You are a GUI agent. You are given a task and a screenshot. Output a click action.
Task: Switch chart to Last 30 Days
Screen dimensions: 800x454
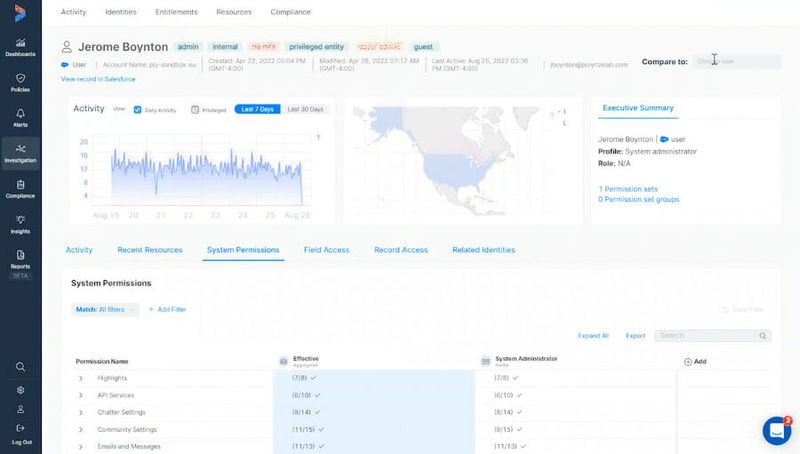307,109
